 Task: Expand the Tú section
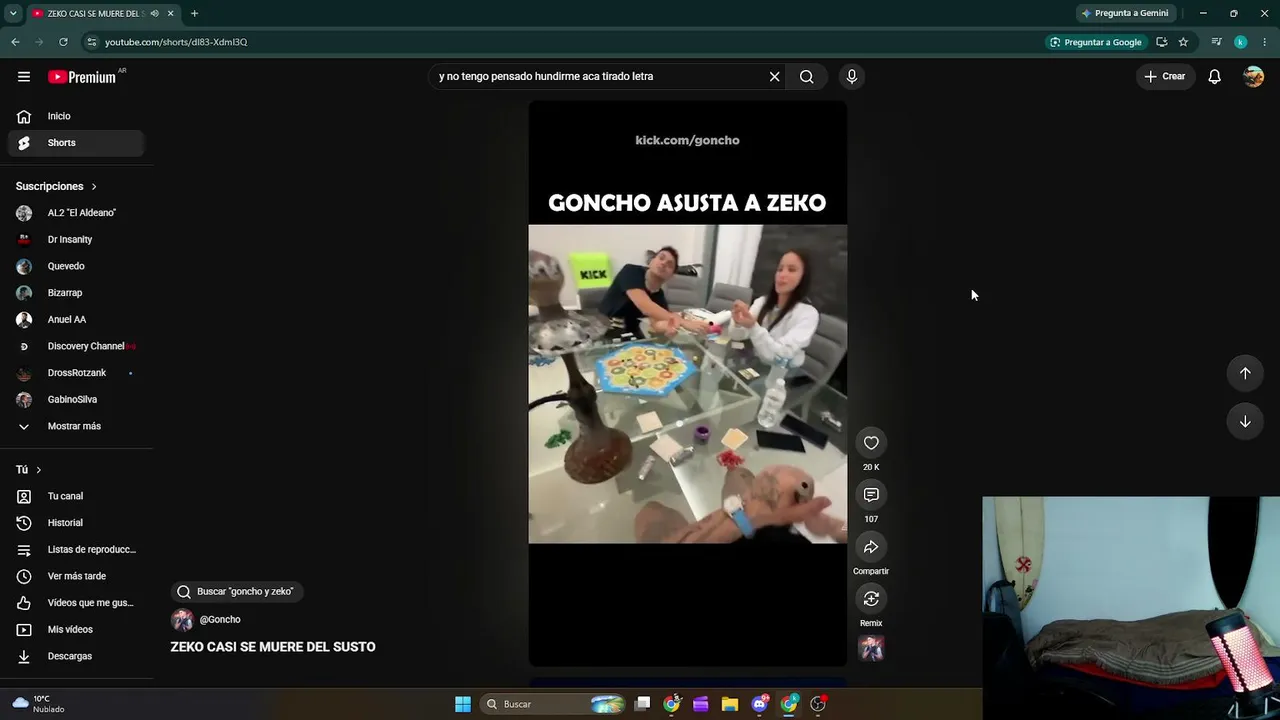29,470
